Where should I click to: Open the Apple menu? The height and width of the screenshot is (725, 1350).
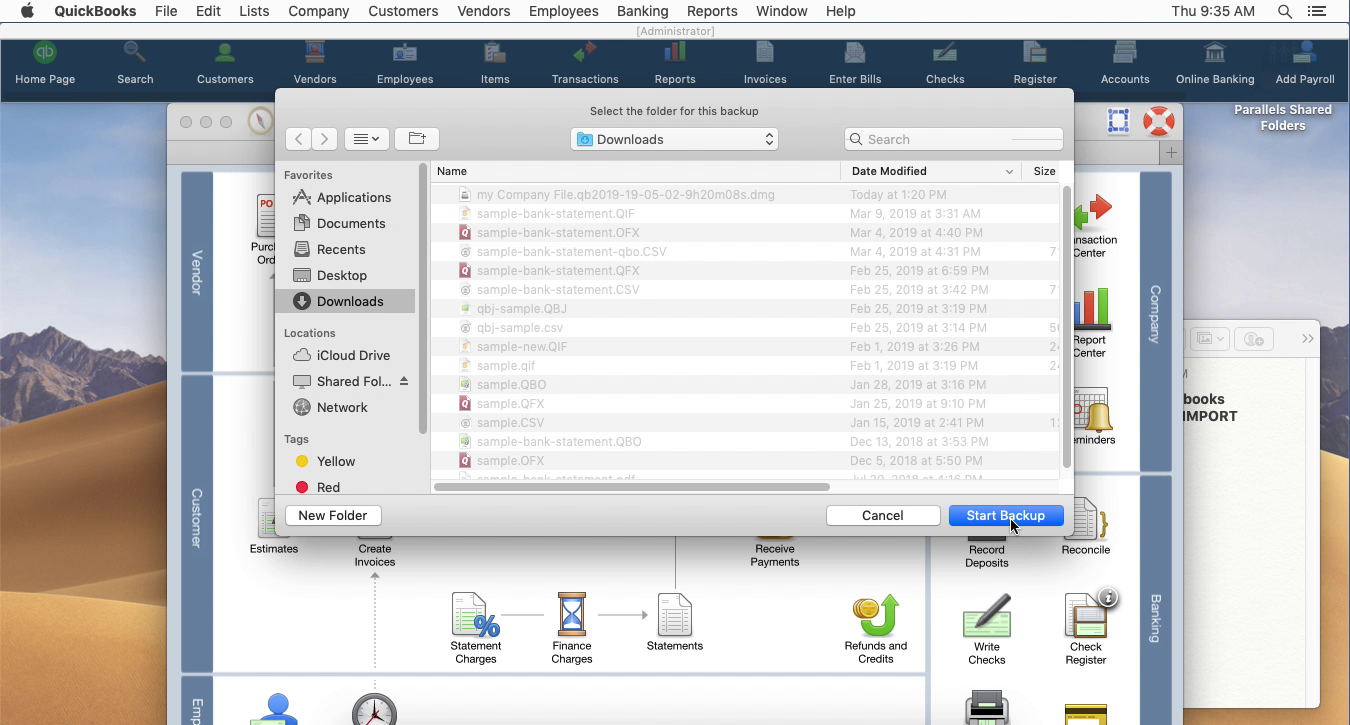[x=27, y=11]
